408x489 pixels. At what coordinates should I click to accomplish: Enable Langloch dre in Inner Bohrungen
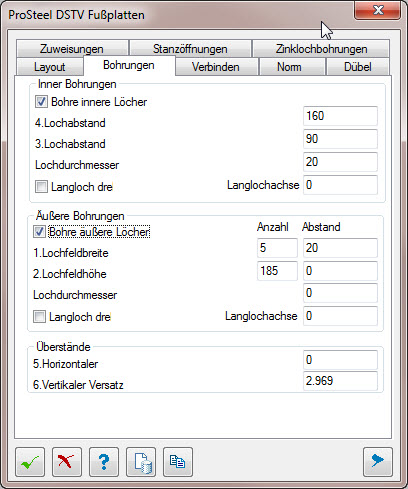[x=41, y=187]
